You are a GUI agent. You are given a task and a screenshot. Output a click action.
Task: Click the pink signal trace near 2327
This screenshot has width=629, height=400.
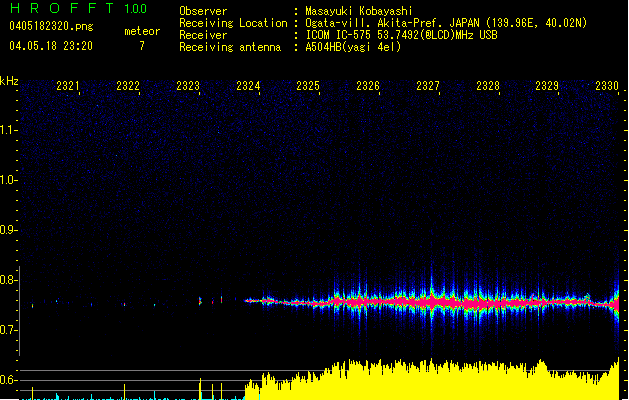pos(432,302)
